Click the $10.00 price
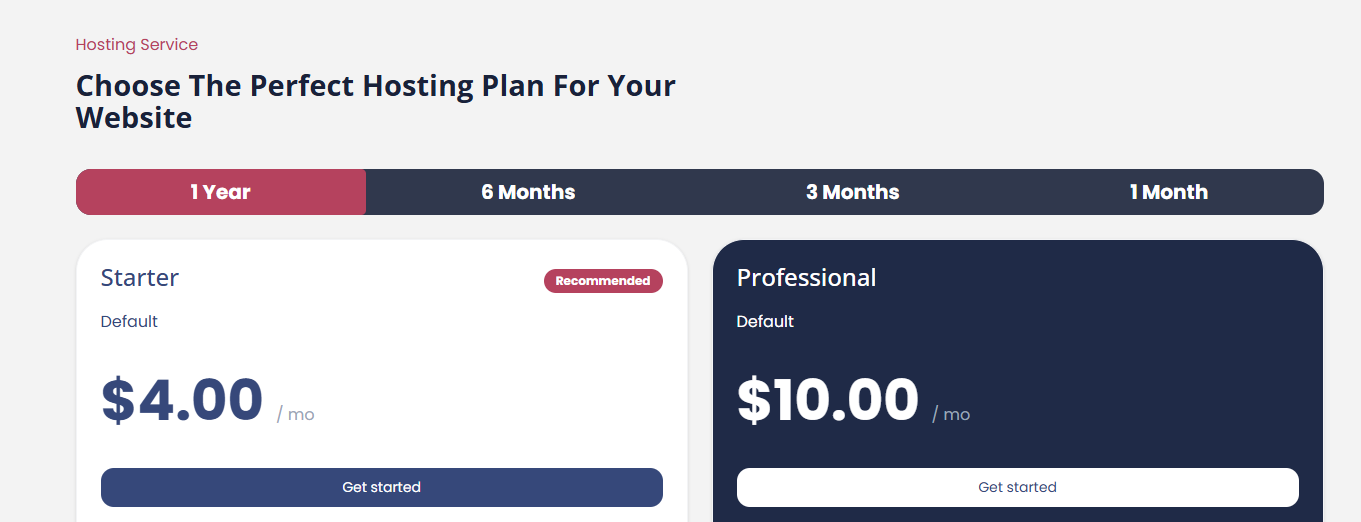Image resolution: width=1361 pixels, height=522 pixels. pyautogui.click(x=827, y=400)
